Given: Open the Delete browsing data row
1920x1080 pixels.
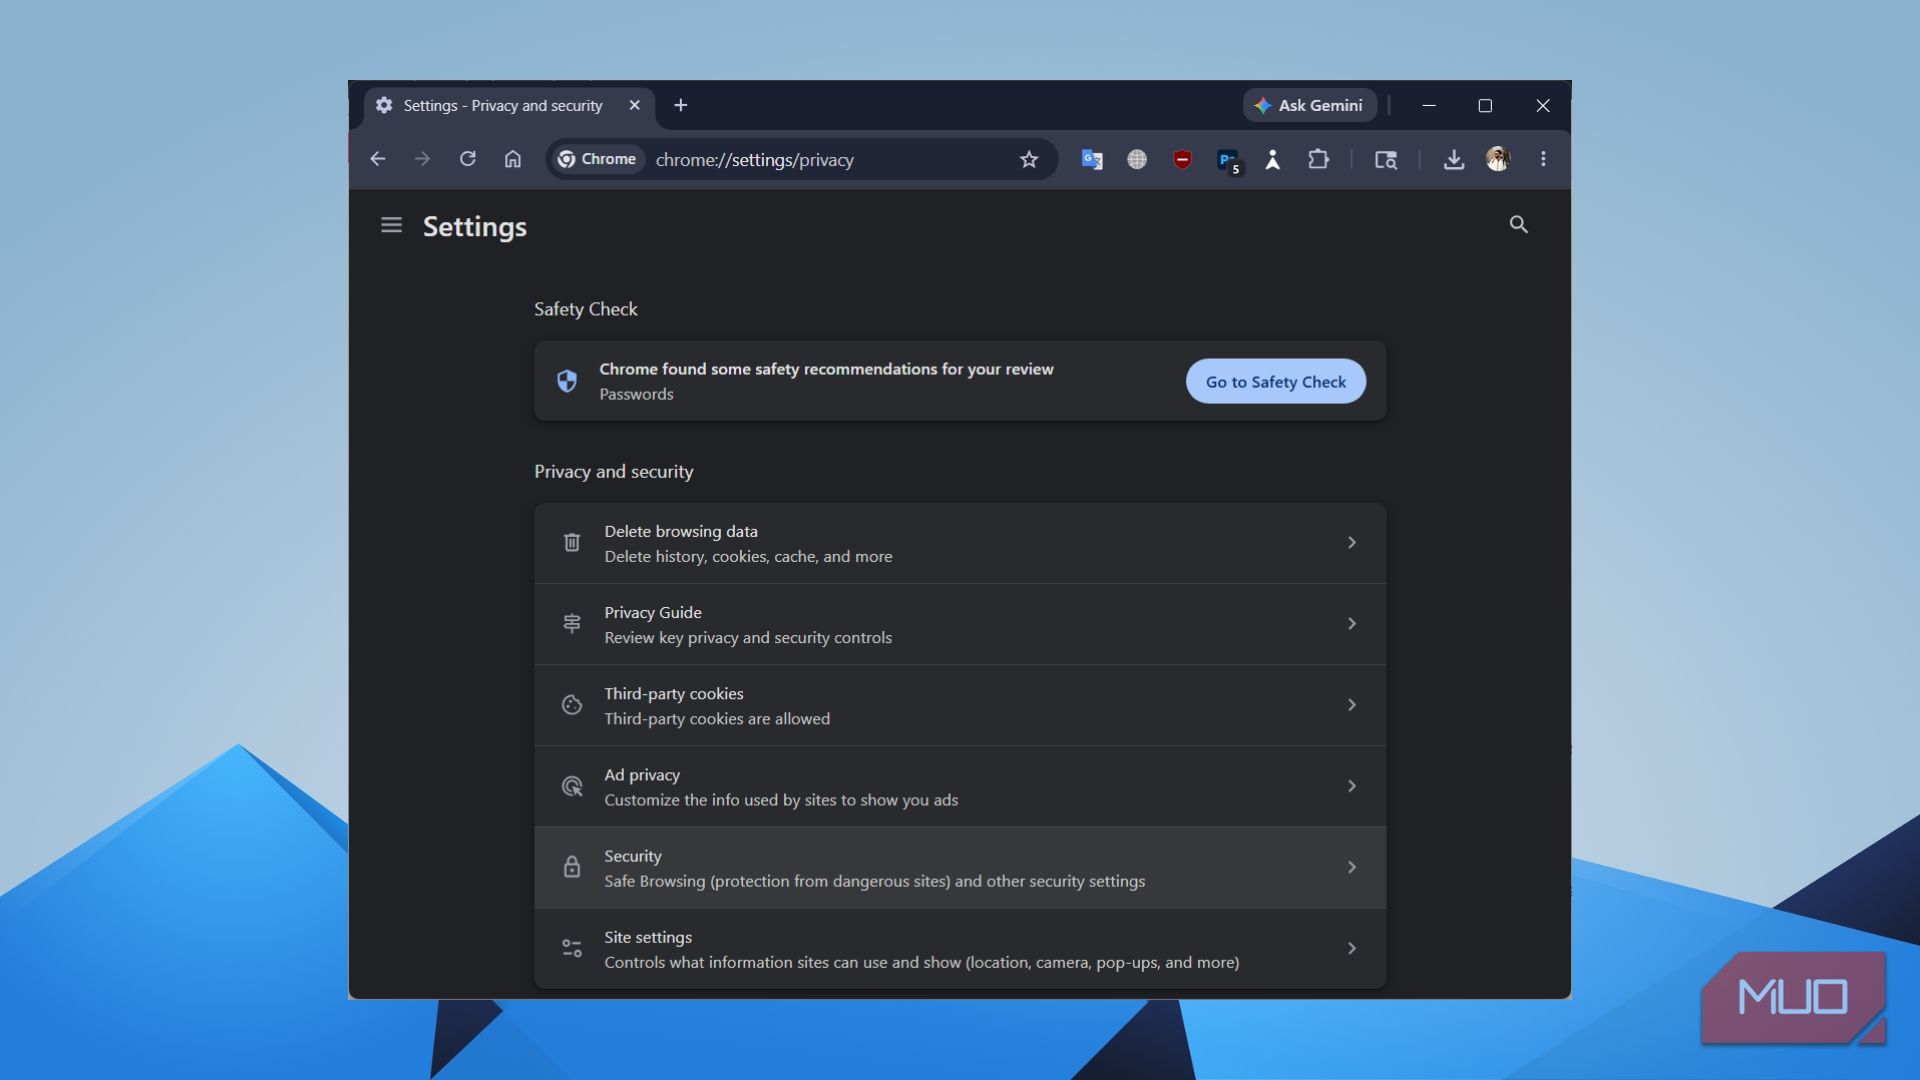Looking at the screenshot, I should click(960, 543).
